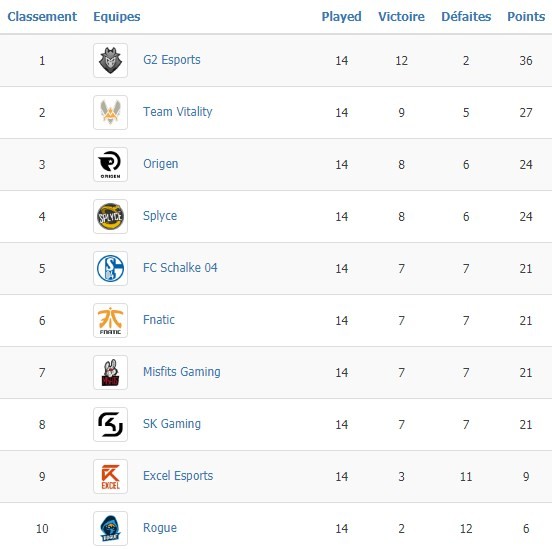
Task: Select the Played column header
Action: point(341,17)
